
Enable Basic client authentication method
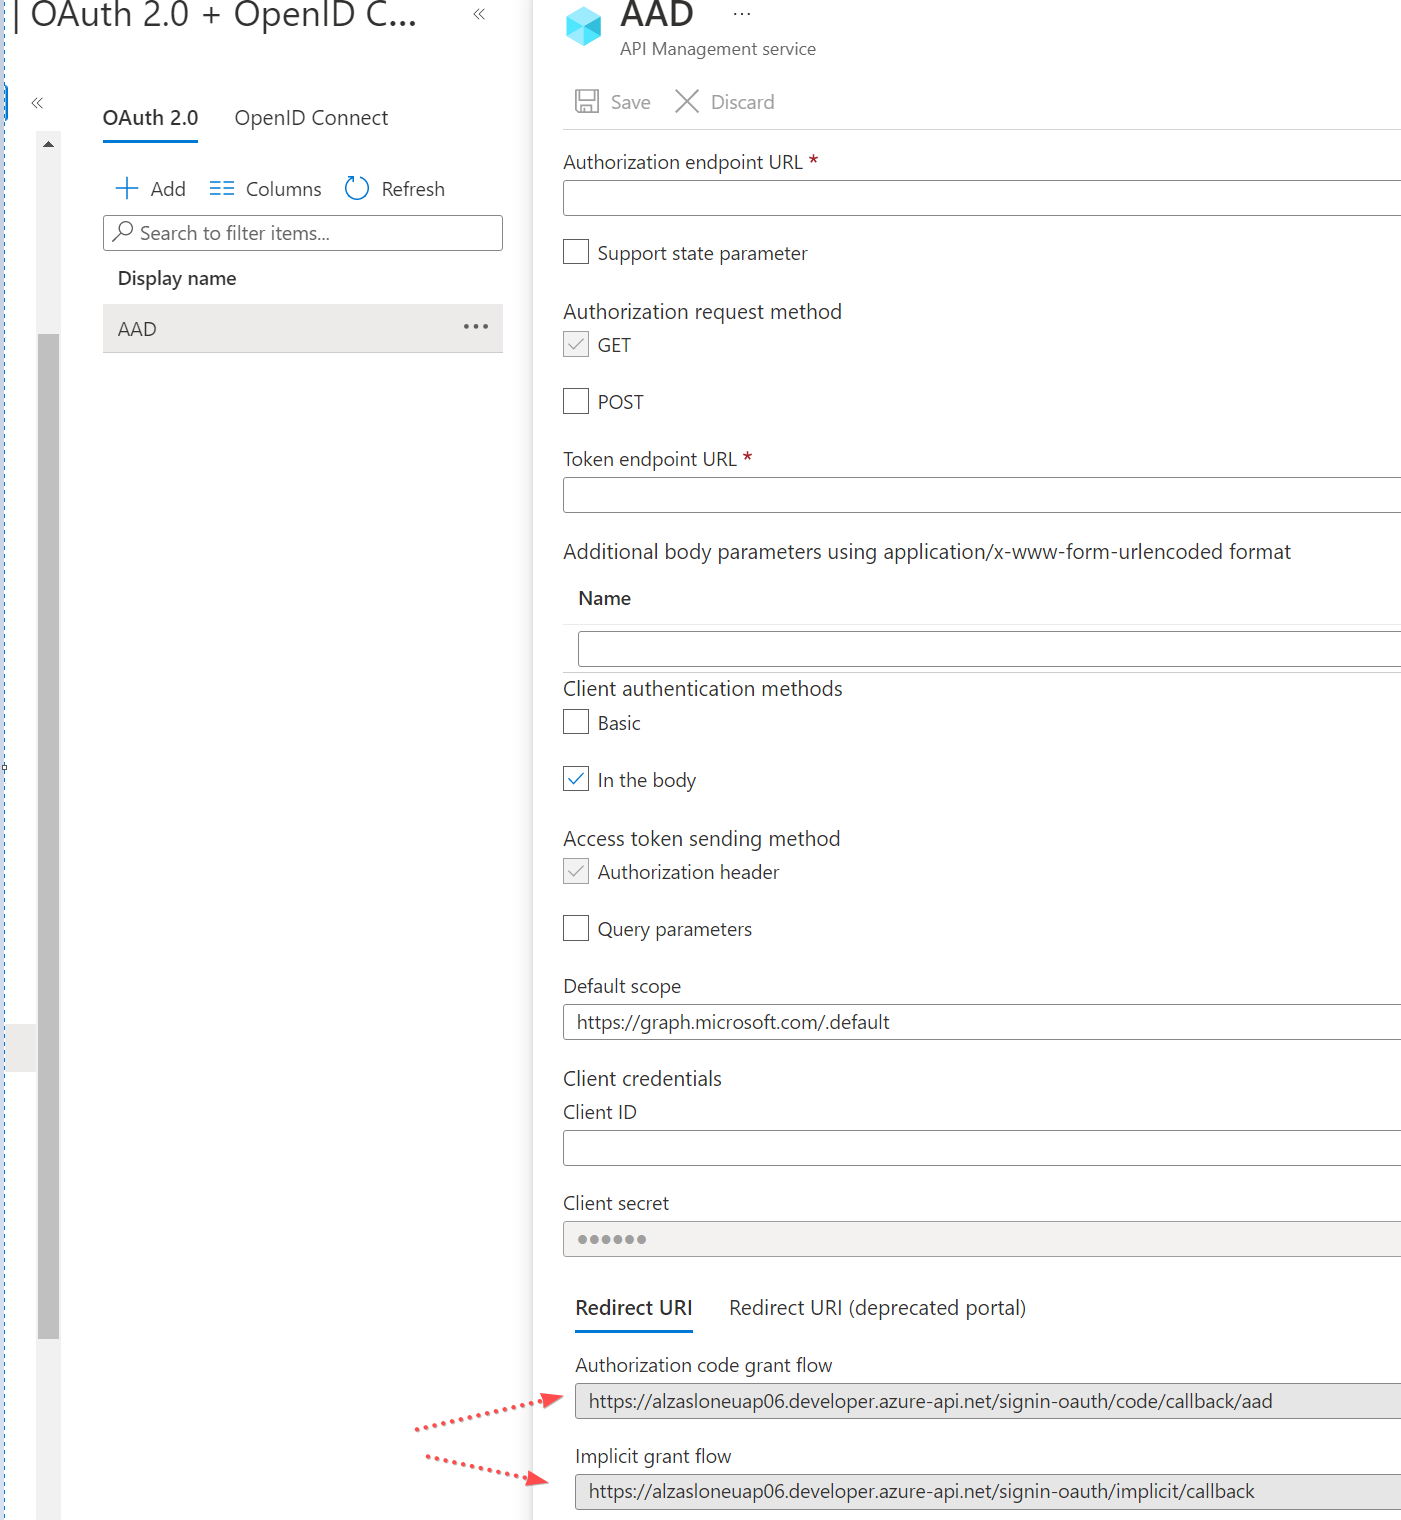coord(575,721)
